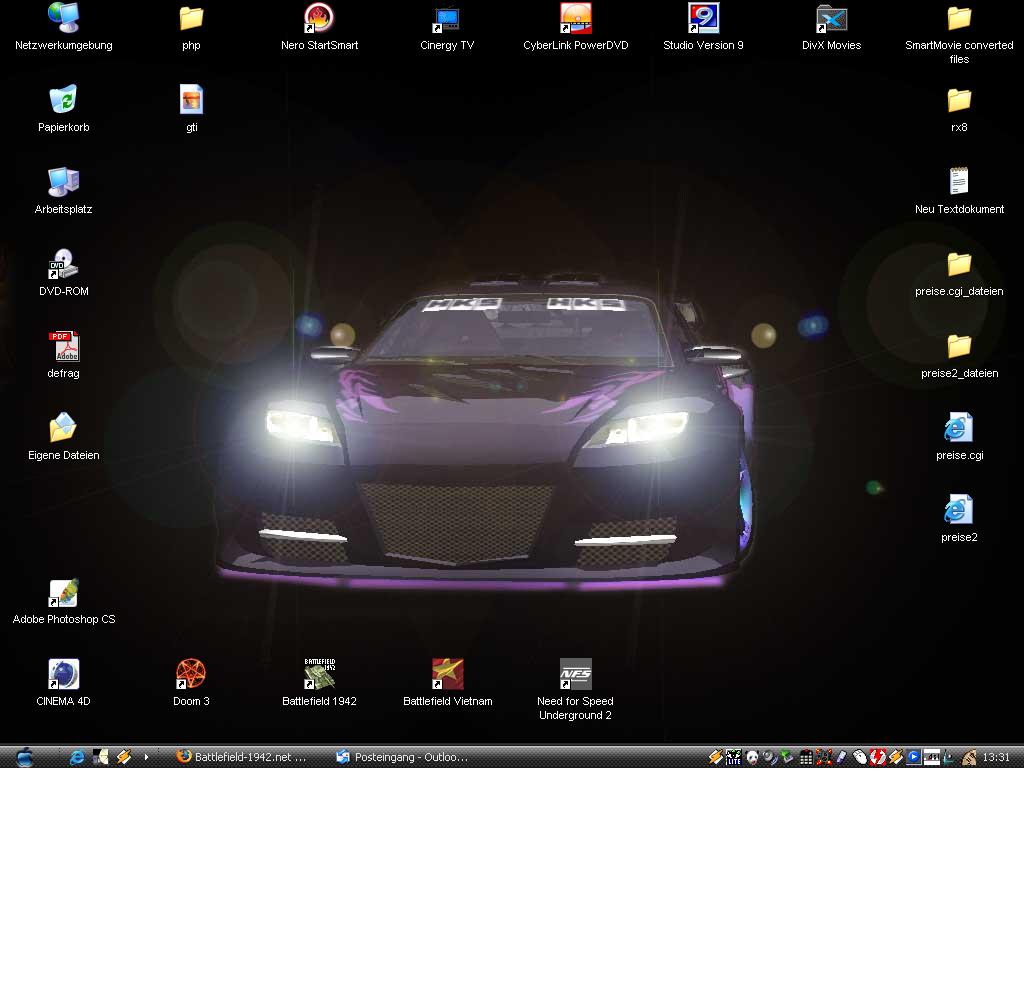Click the mouse tray icon
The image size is (1024, 998).
(x=860, y=757)
